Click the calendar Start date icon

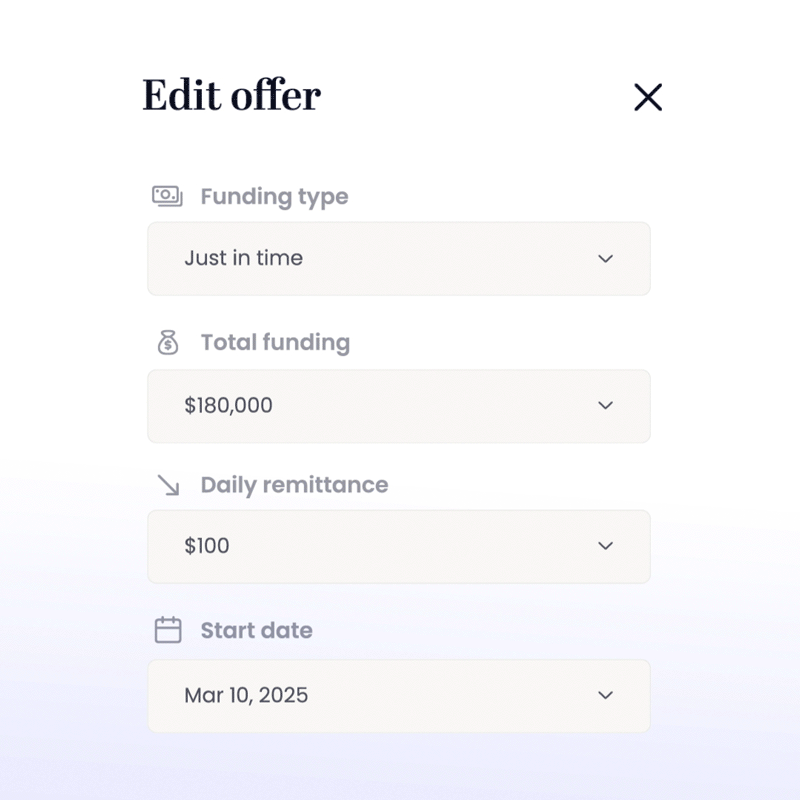(168, 630)
